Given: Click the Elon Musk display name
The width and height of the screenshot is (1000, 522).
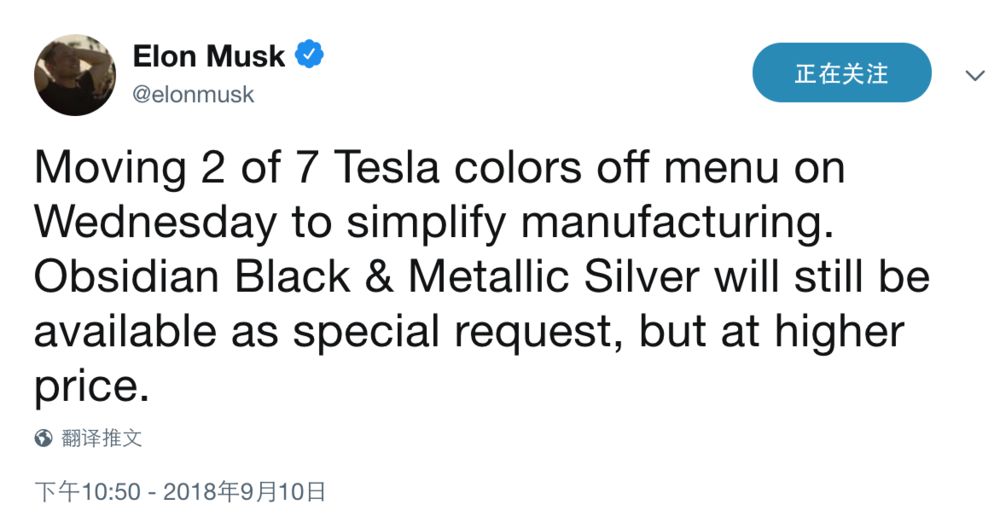Looking at the screenshot, I should pyautogui.click(x=208, y=56).
